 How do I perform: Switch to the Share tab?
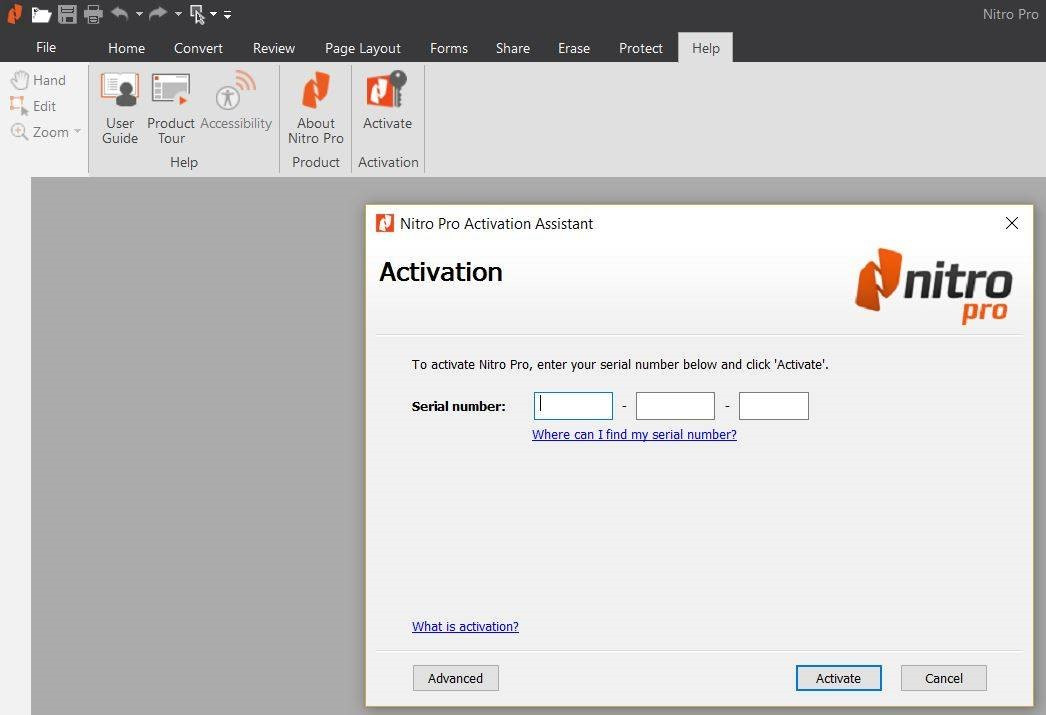click(x=513, y=48)
